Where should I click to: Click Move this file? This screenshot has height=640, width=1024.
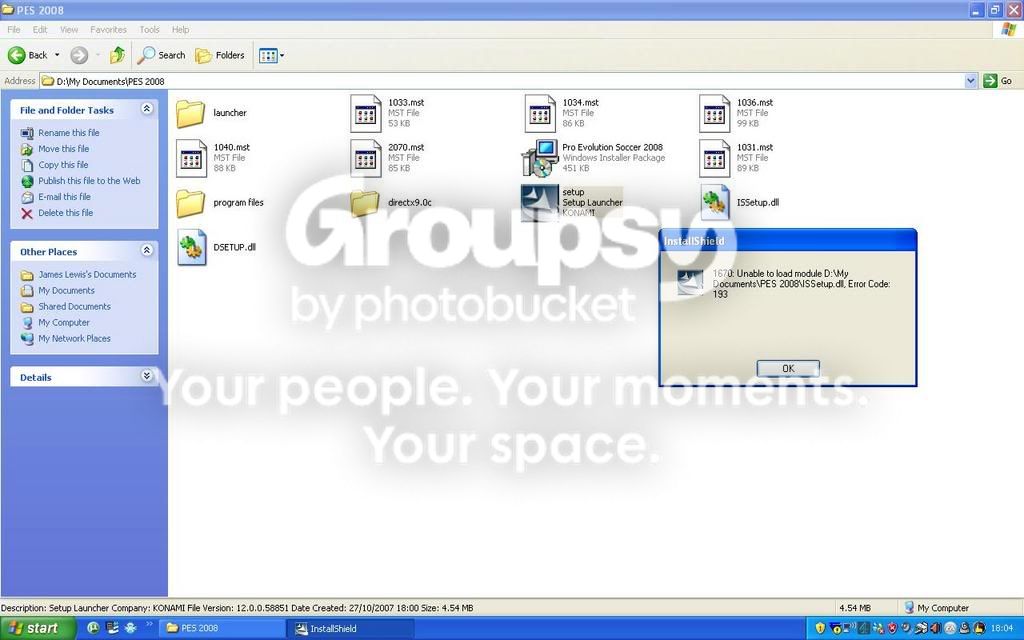(63, 149)
